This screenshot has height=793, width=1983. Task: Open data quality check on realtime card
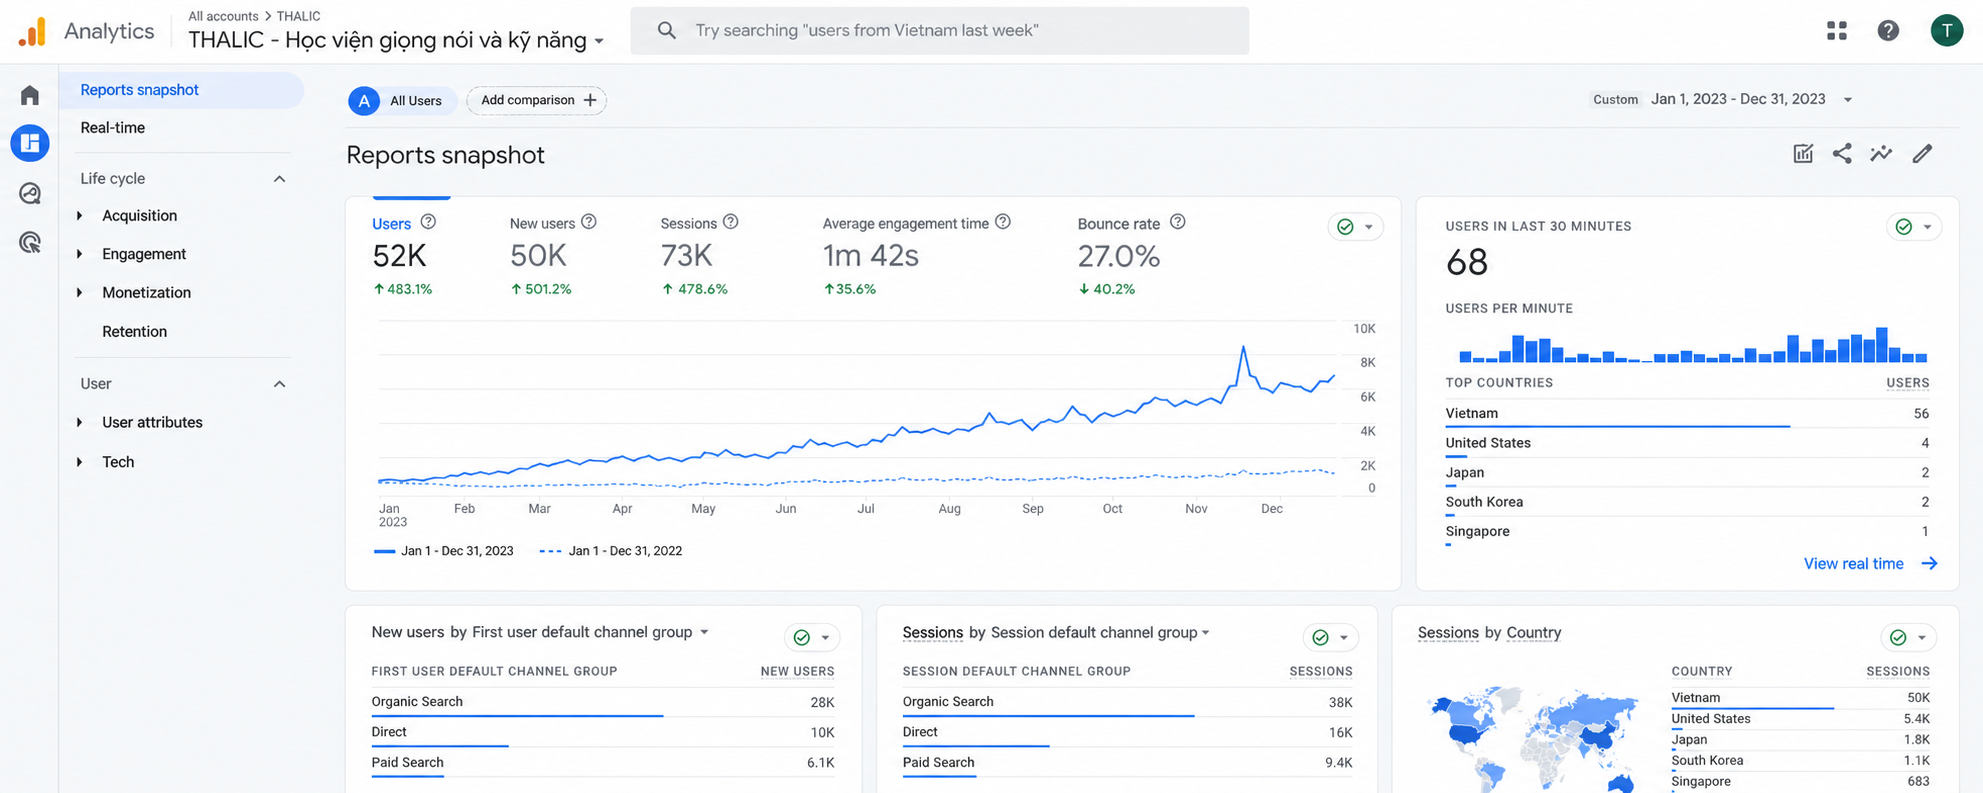click(1913, 227)
